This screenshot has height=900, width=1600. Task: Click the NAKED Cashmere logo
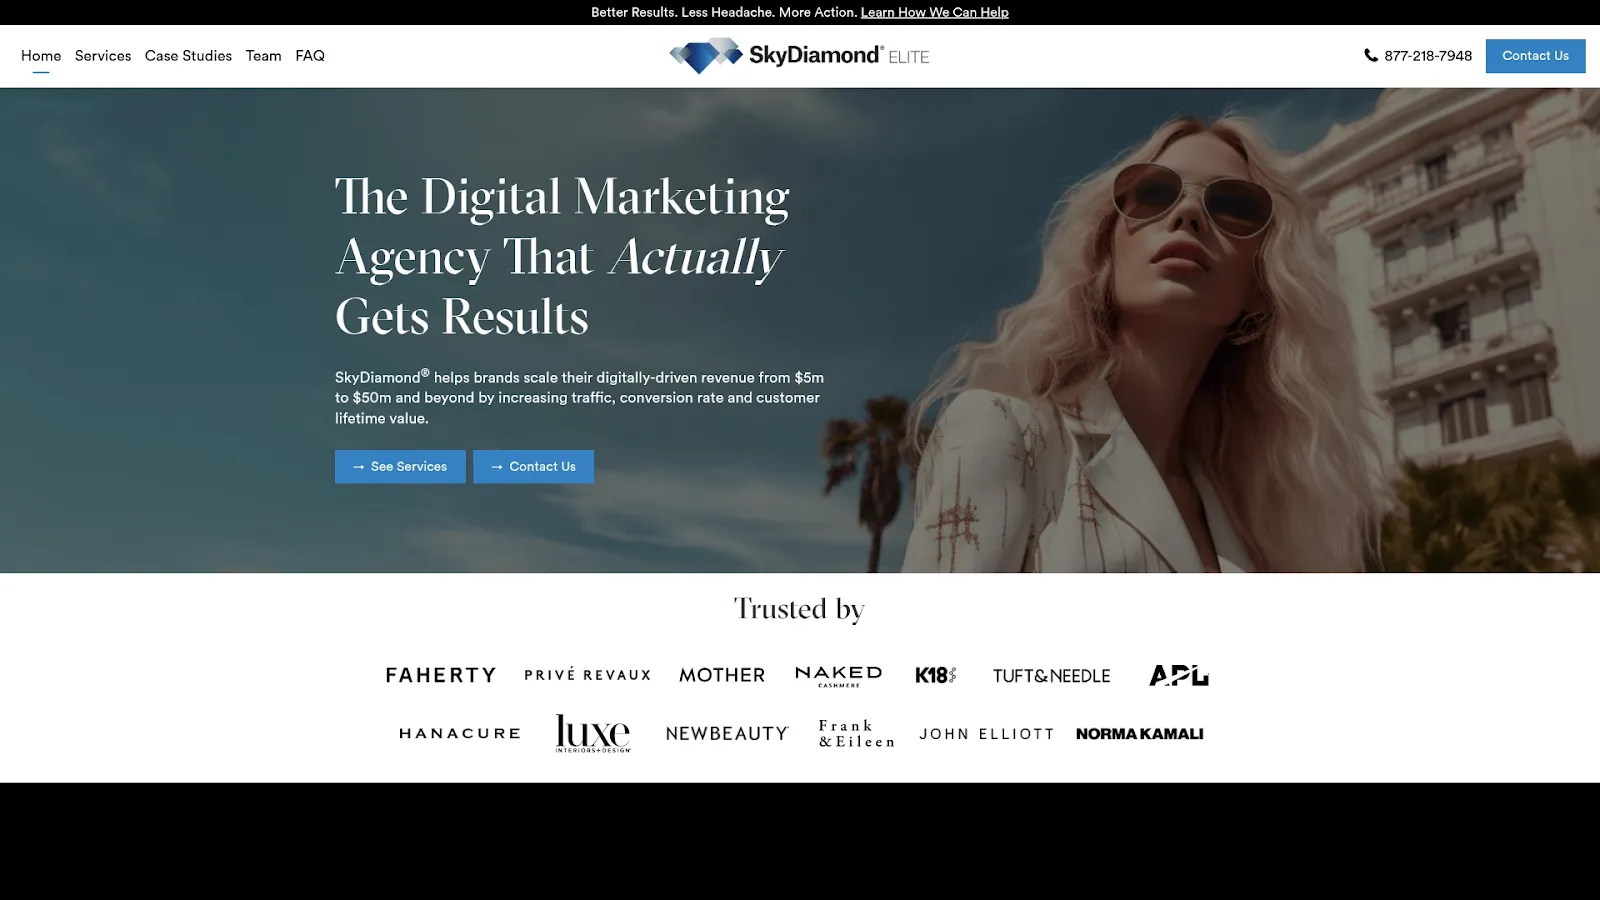[x=838, y=675]
